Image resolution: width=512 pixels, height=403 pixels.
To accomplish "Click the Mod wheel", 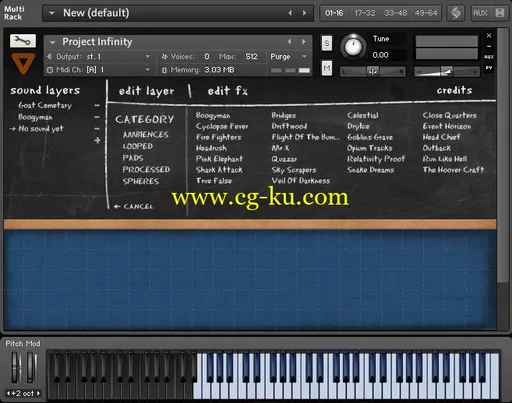I will click(31, 367).
